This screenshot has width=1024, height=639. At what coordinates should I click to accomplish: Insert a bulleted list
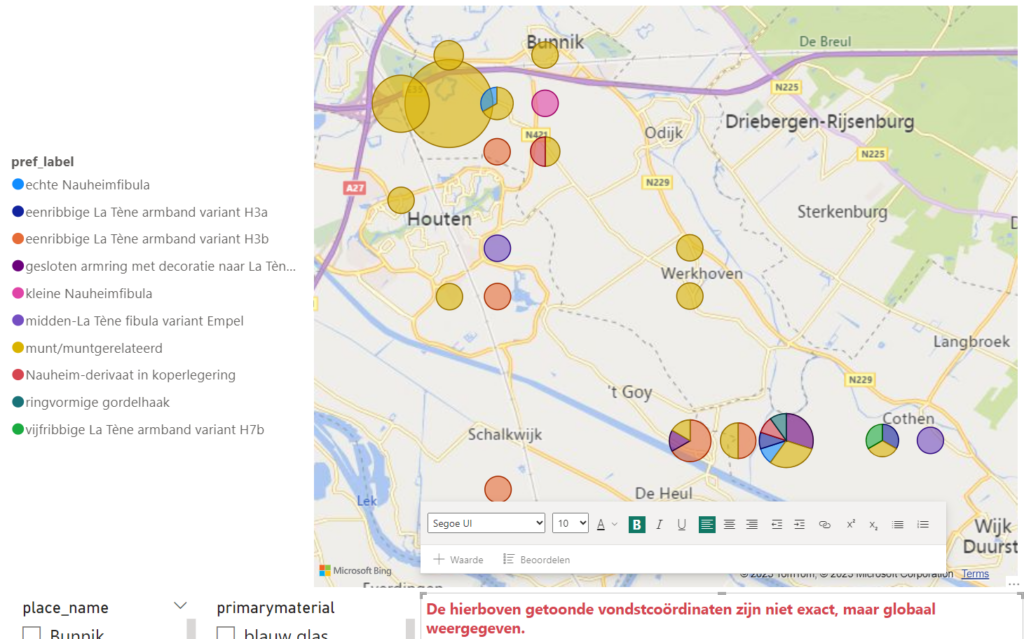point(898,524)
